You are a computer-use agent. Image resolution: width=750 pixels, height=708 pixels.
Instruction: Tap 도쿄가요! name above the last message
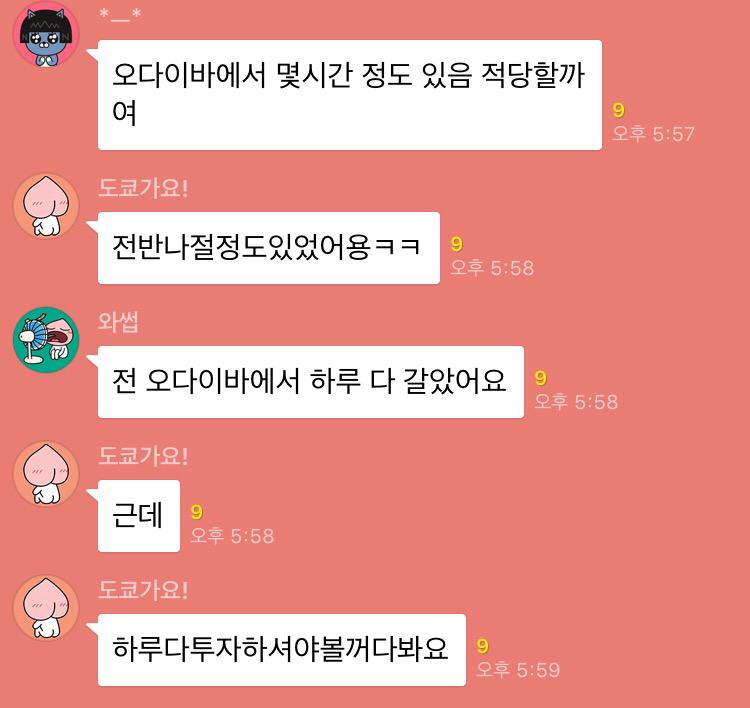143,590
